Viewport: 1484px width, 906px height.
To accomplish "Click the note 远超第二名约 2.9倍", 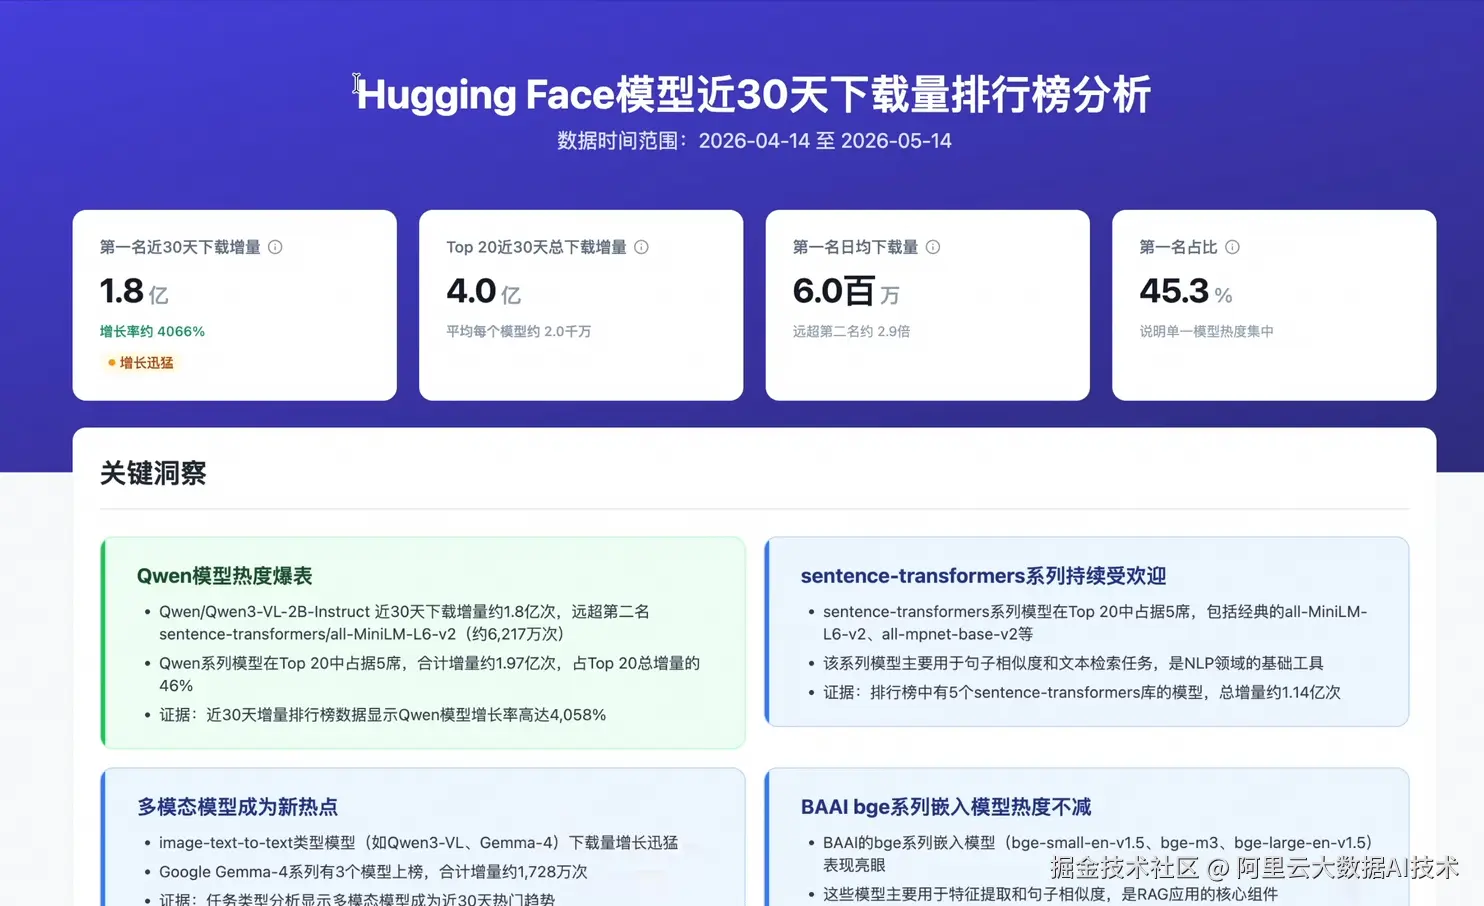I will coord(851,331).
